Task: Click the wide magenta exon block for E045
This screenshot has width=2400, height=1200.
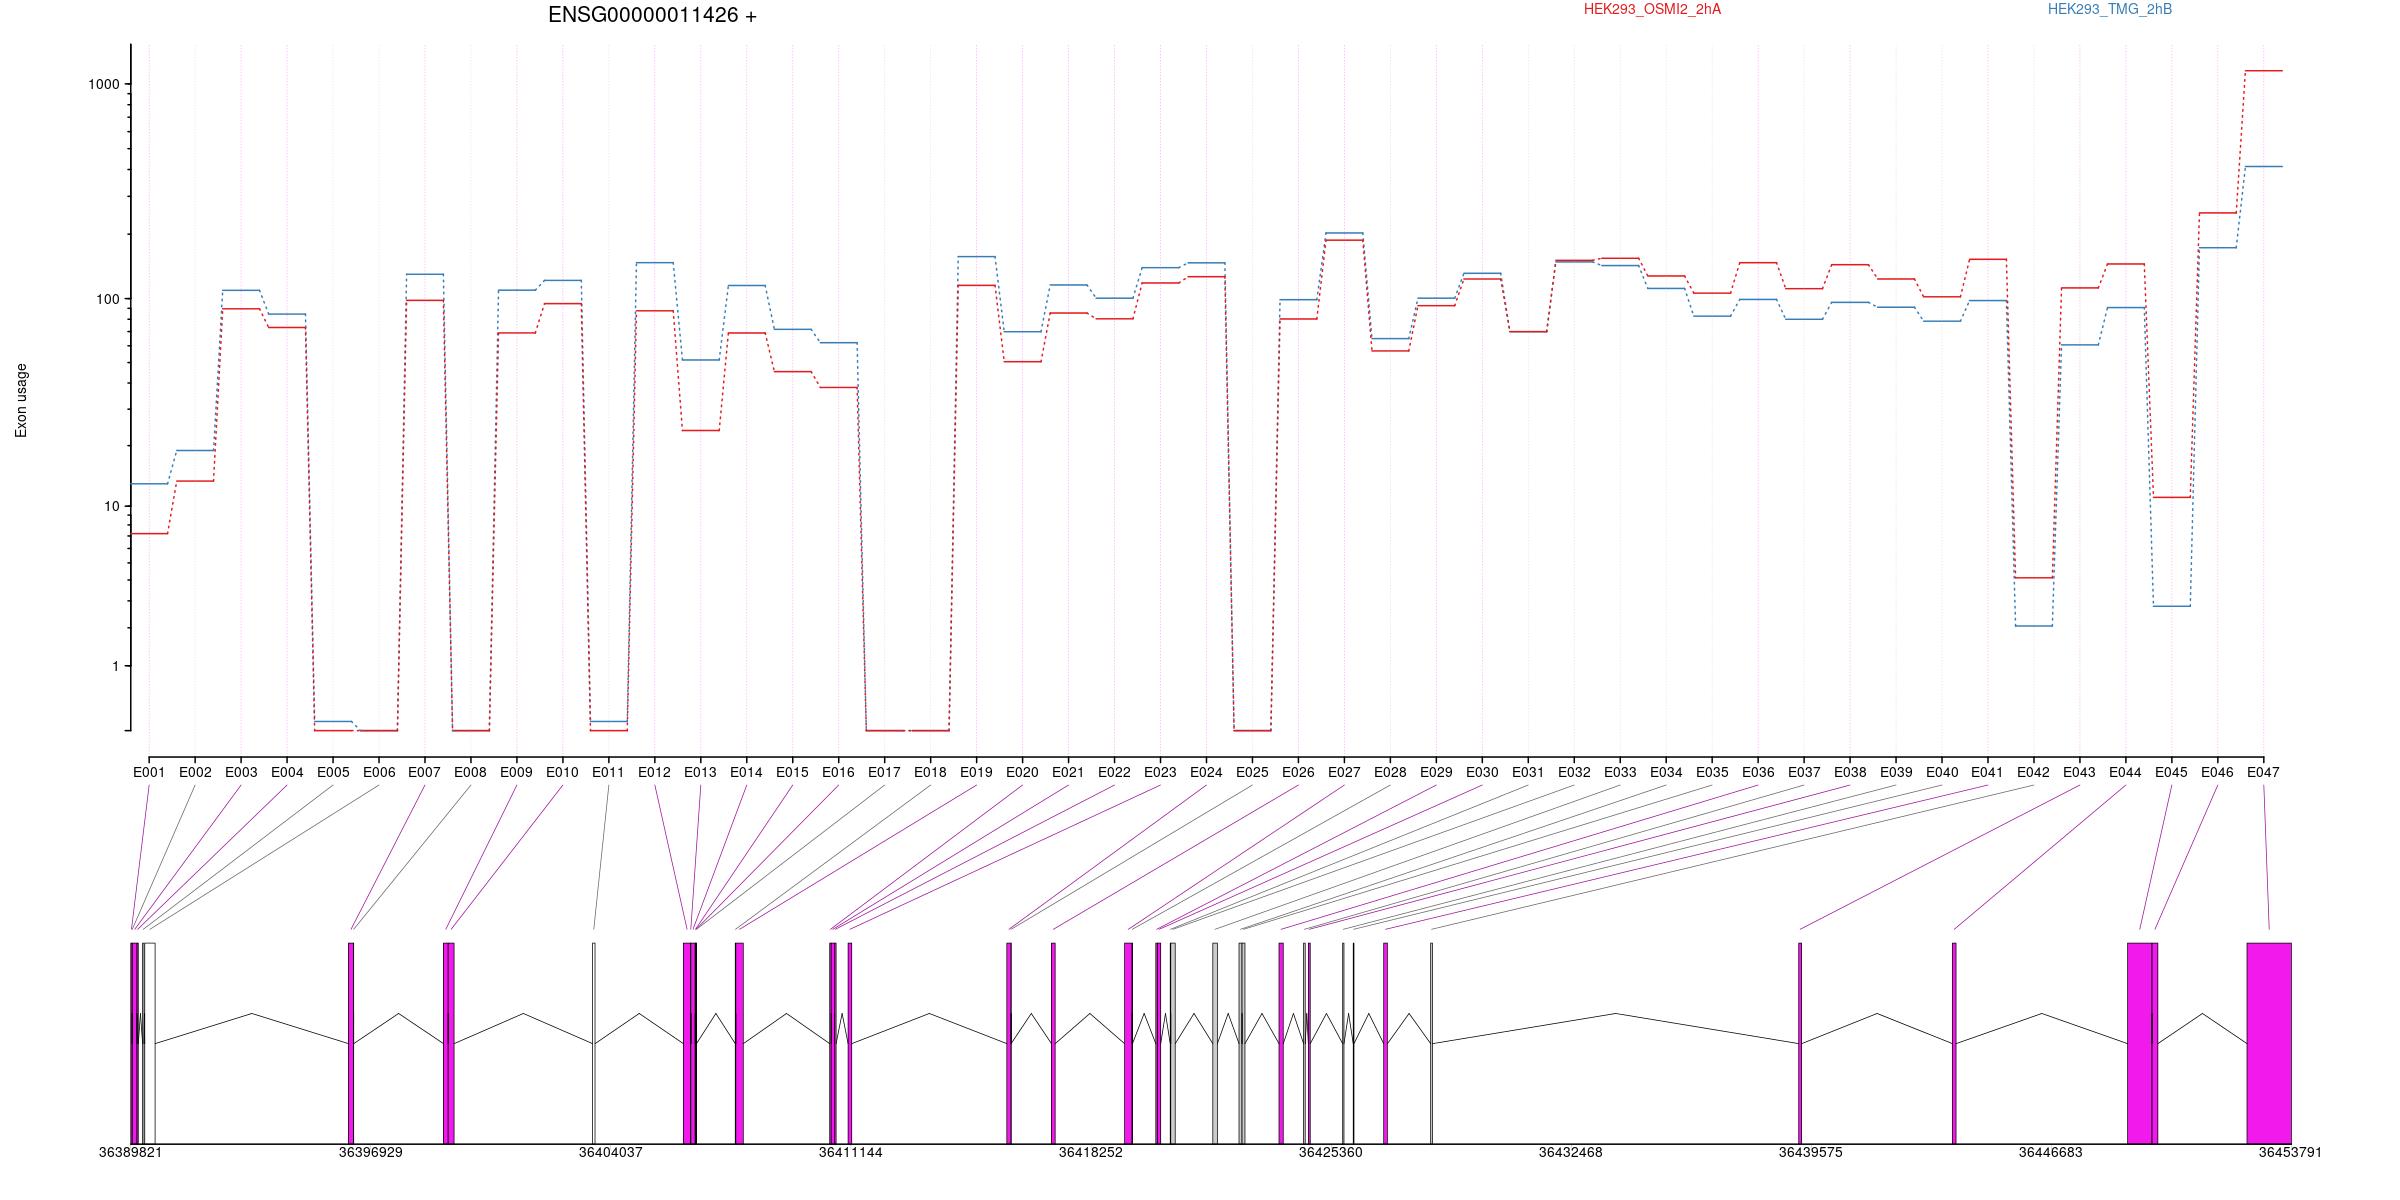Action: pos(2140,1043)
